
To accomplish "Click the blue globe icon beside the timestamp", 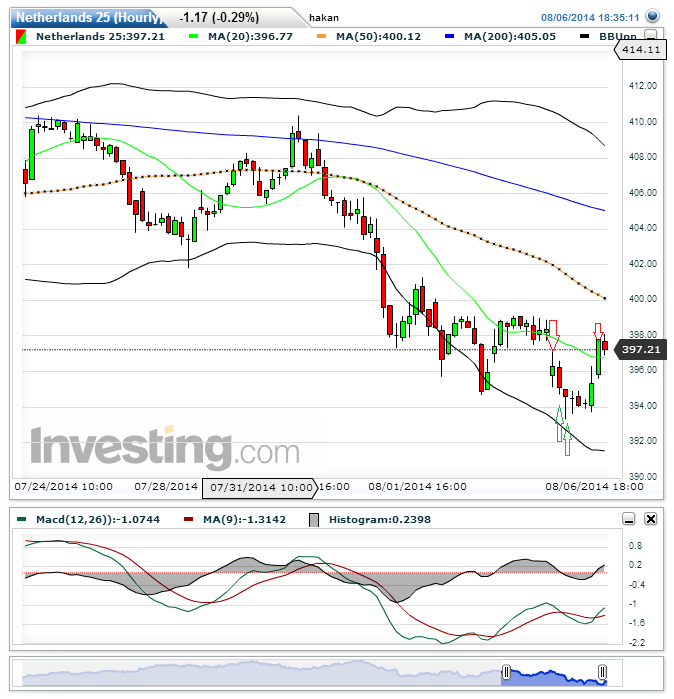I will click(653, 16).
